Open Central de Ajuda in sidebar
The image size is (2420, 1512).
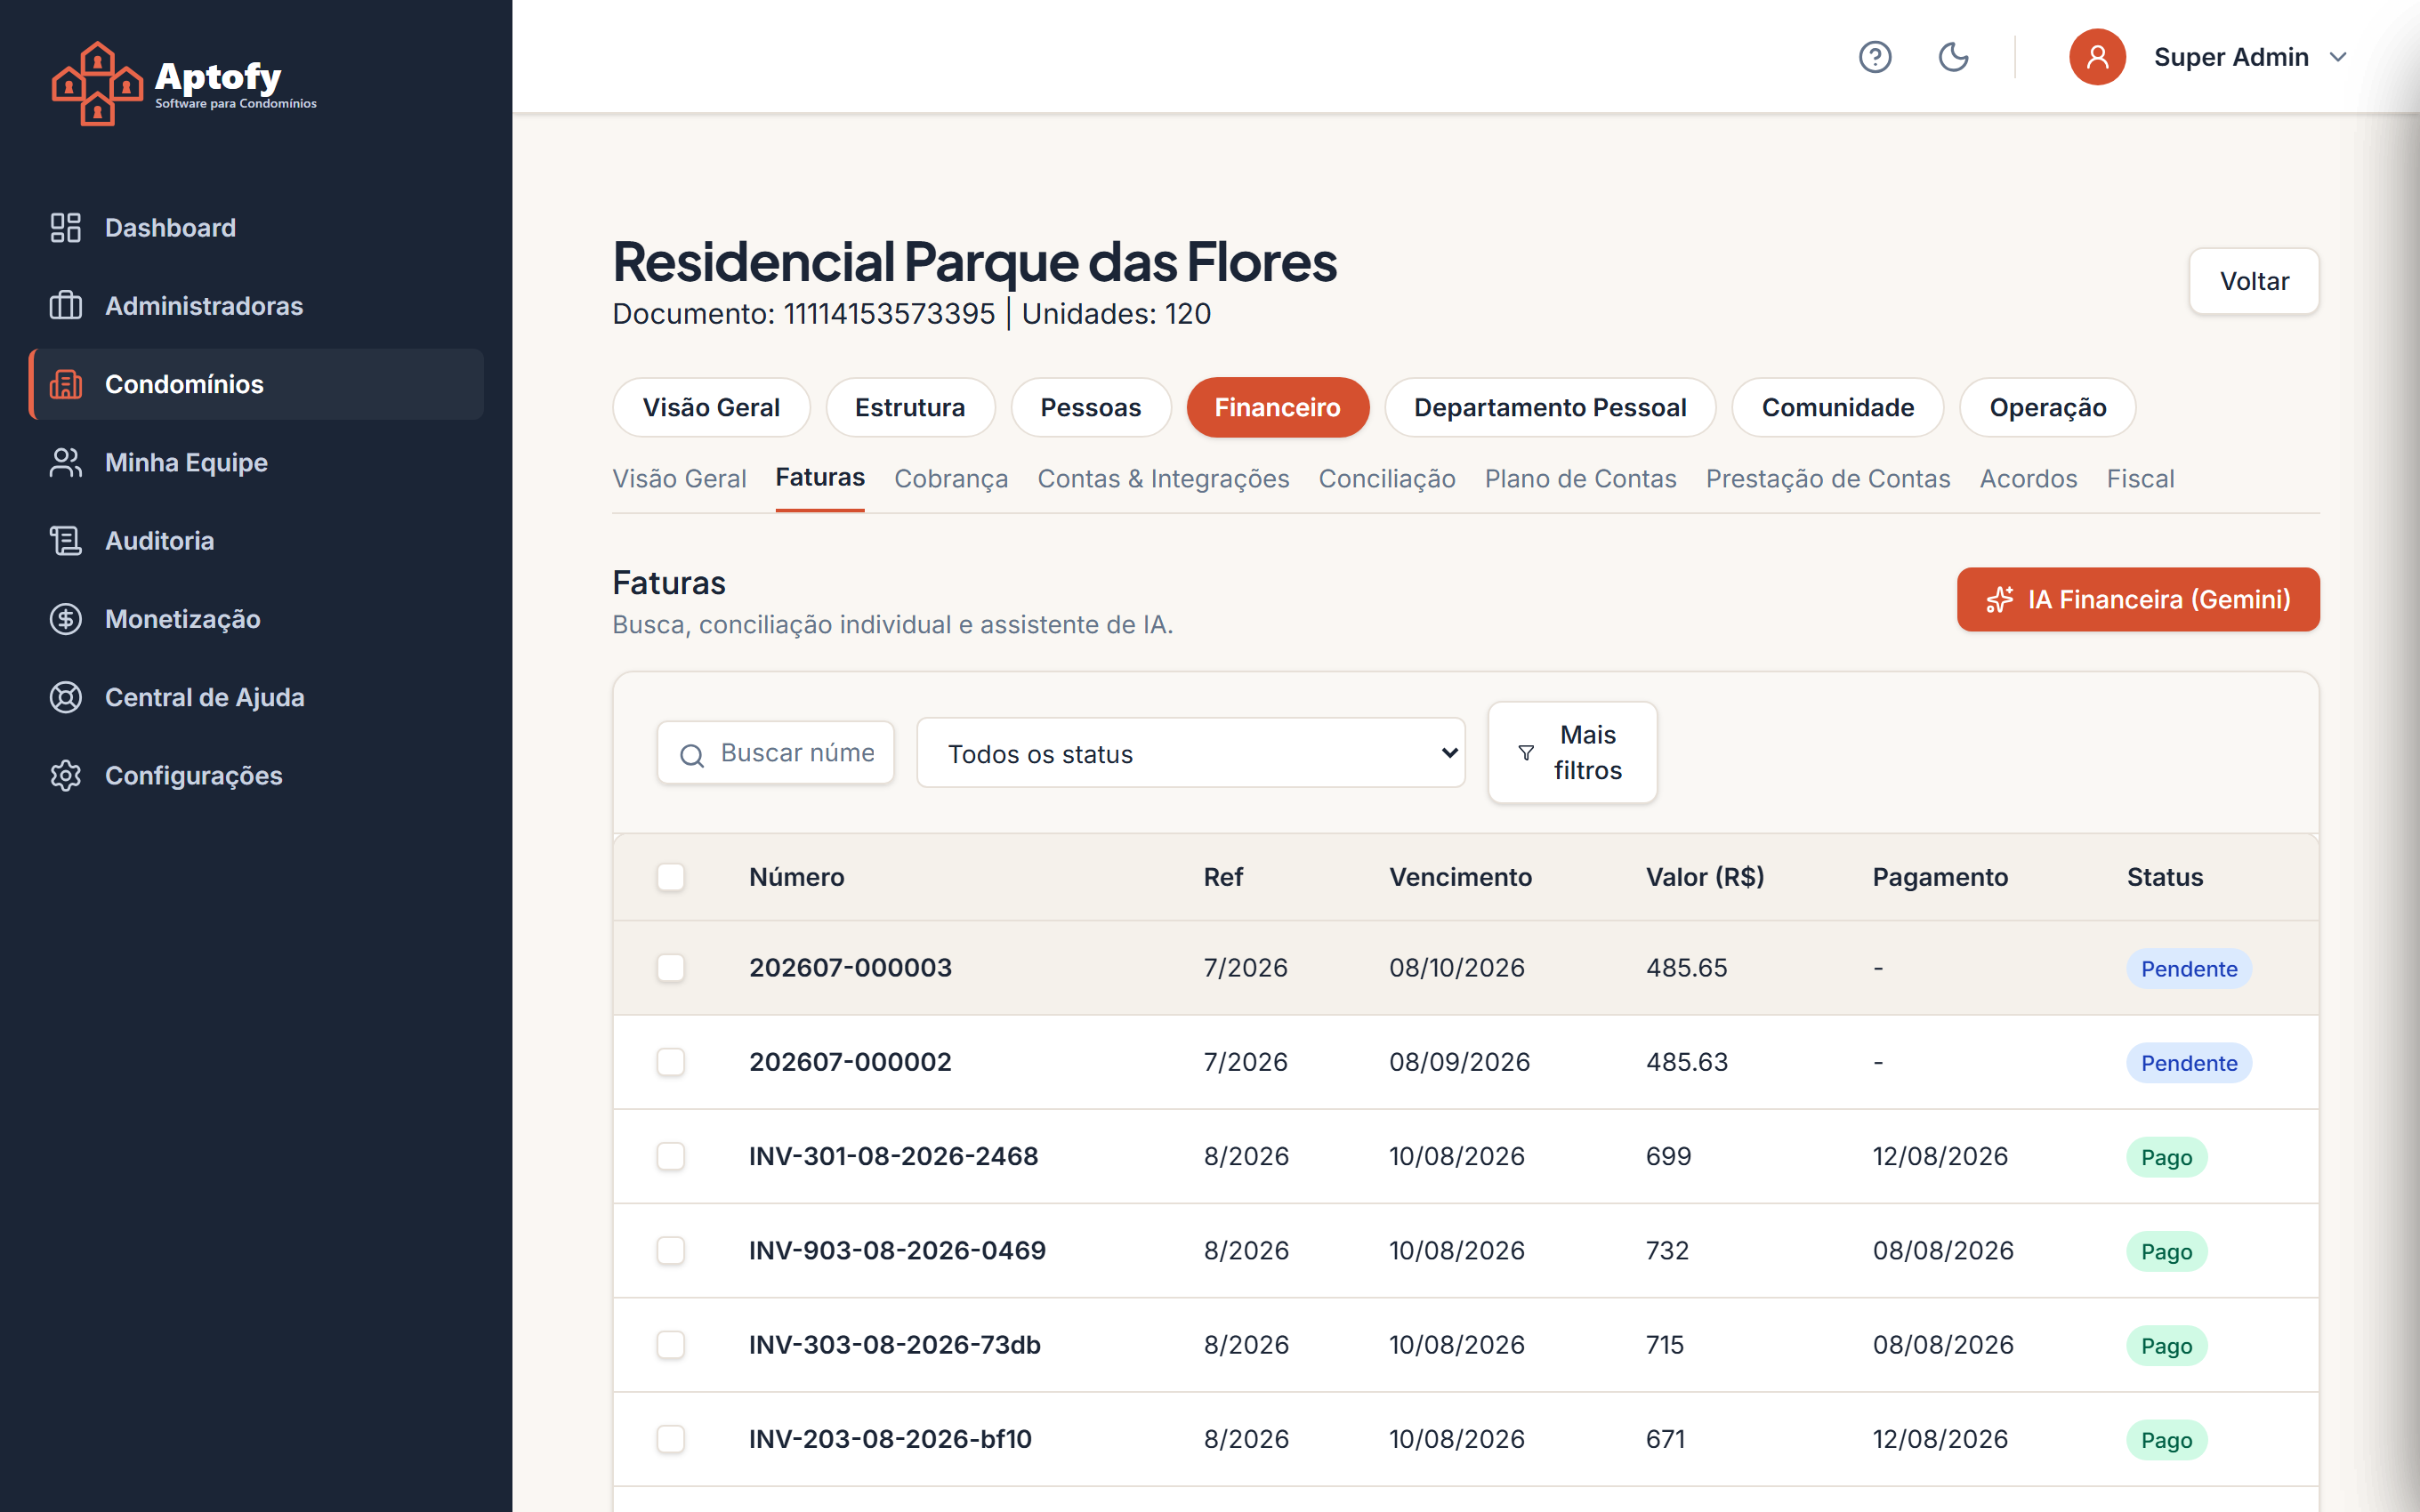(256, 697)
